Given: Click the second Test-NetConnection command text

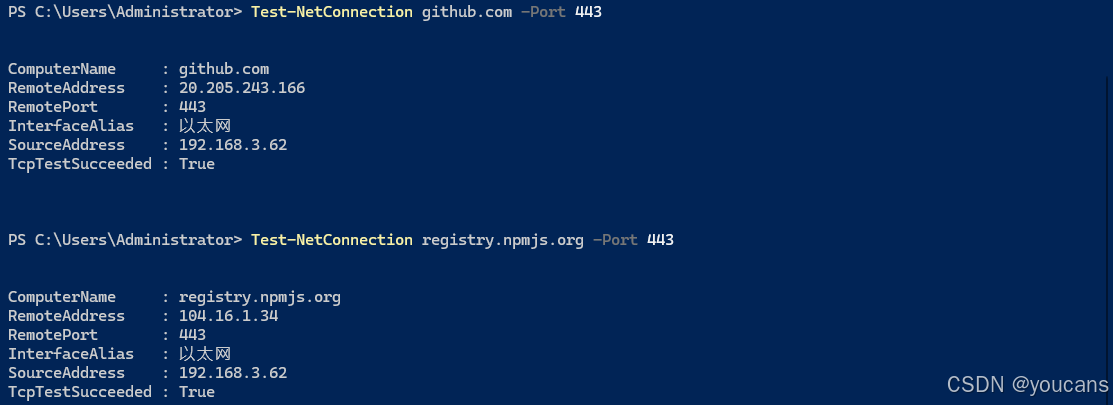Looking at the screenshot, I should (331, 240).
